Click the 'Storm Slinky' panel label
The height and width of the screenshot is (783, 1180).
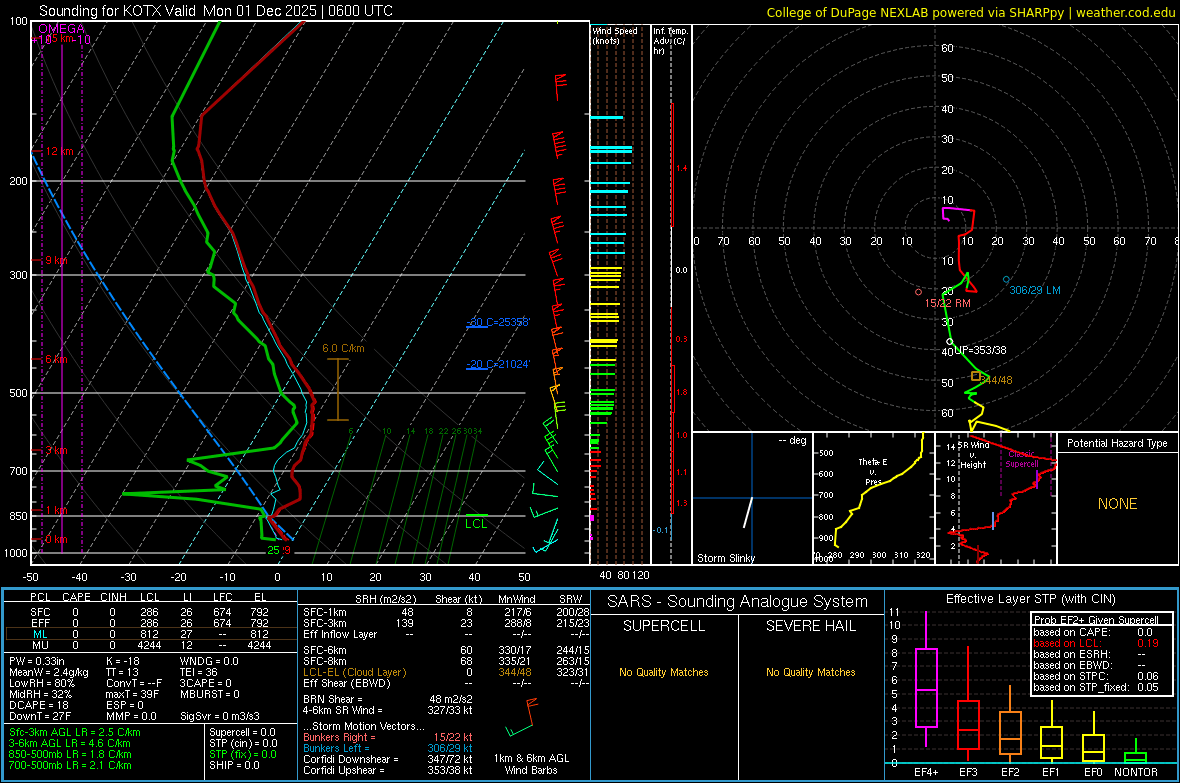[725, 558]
